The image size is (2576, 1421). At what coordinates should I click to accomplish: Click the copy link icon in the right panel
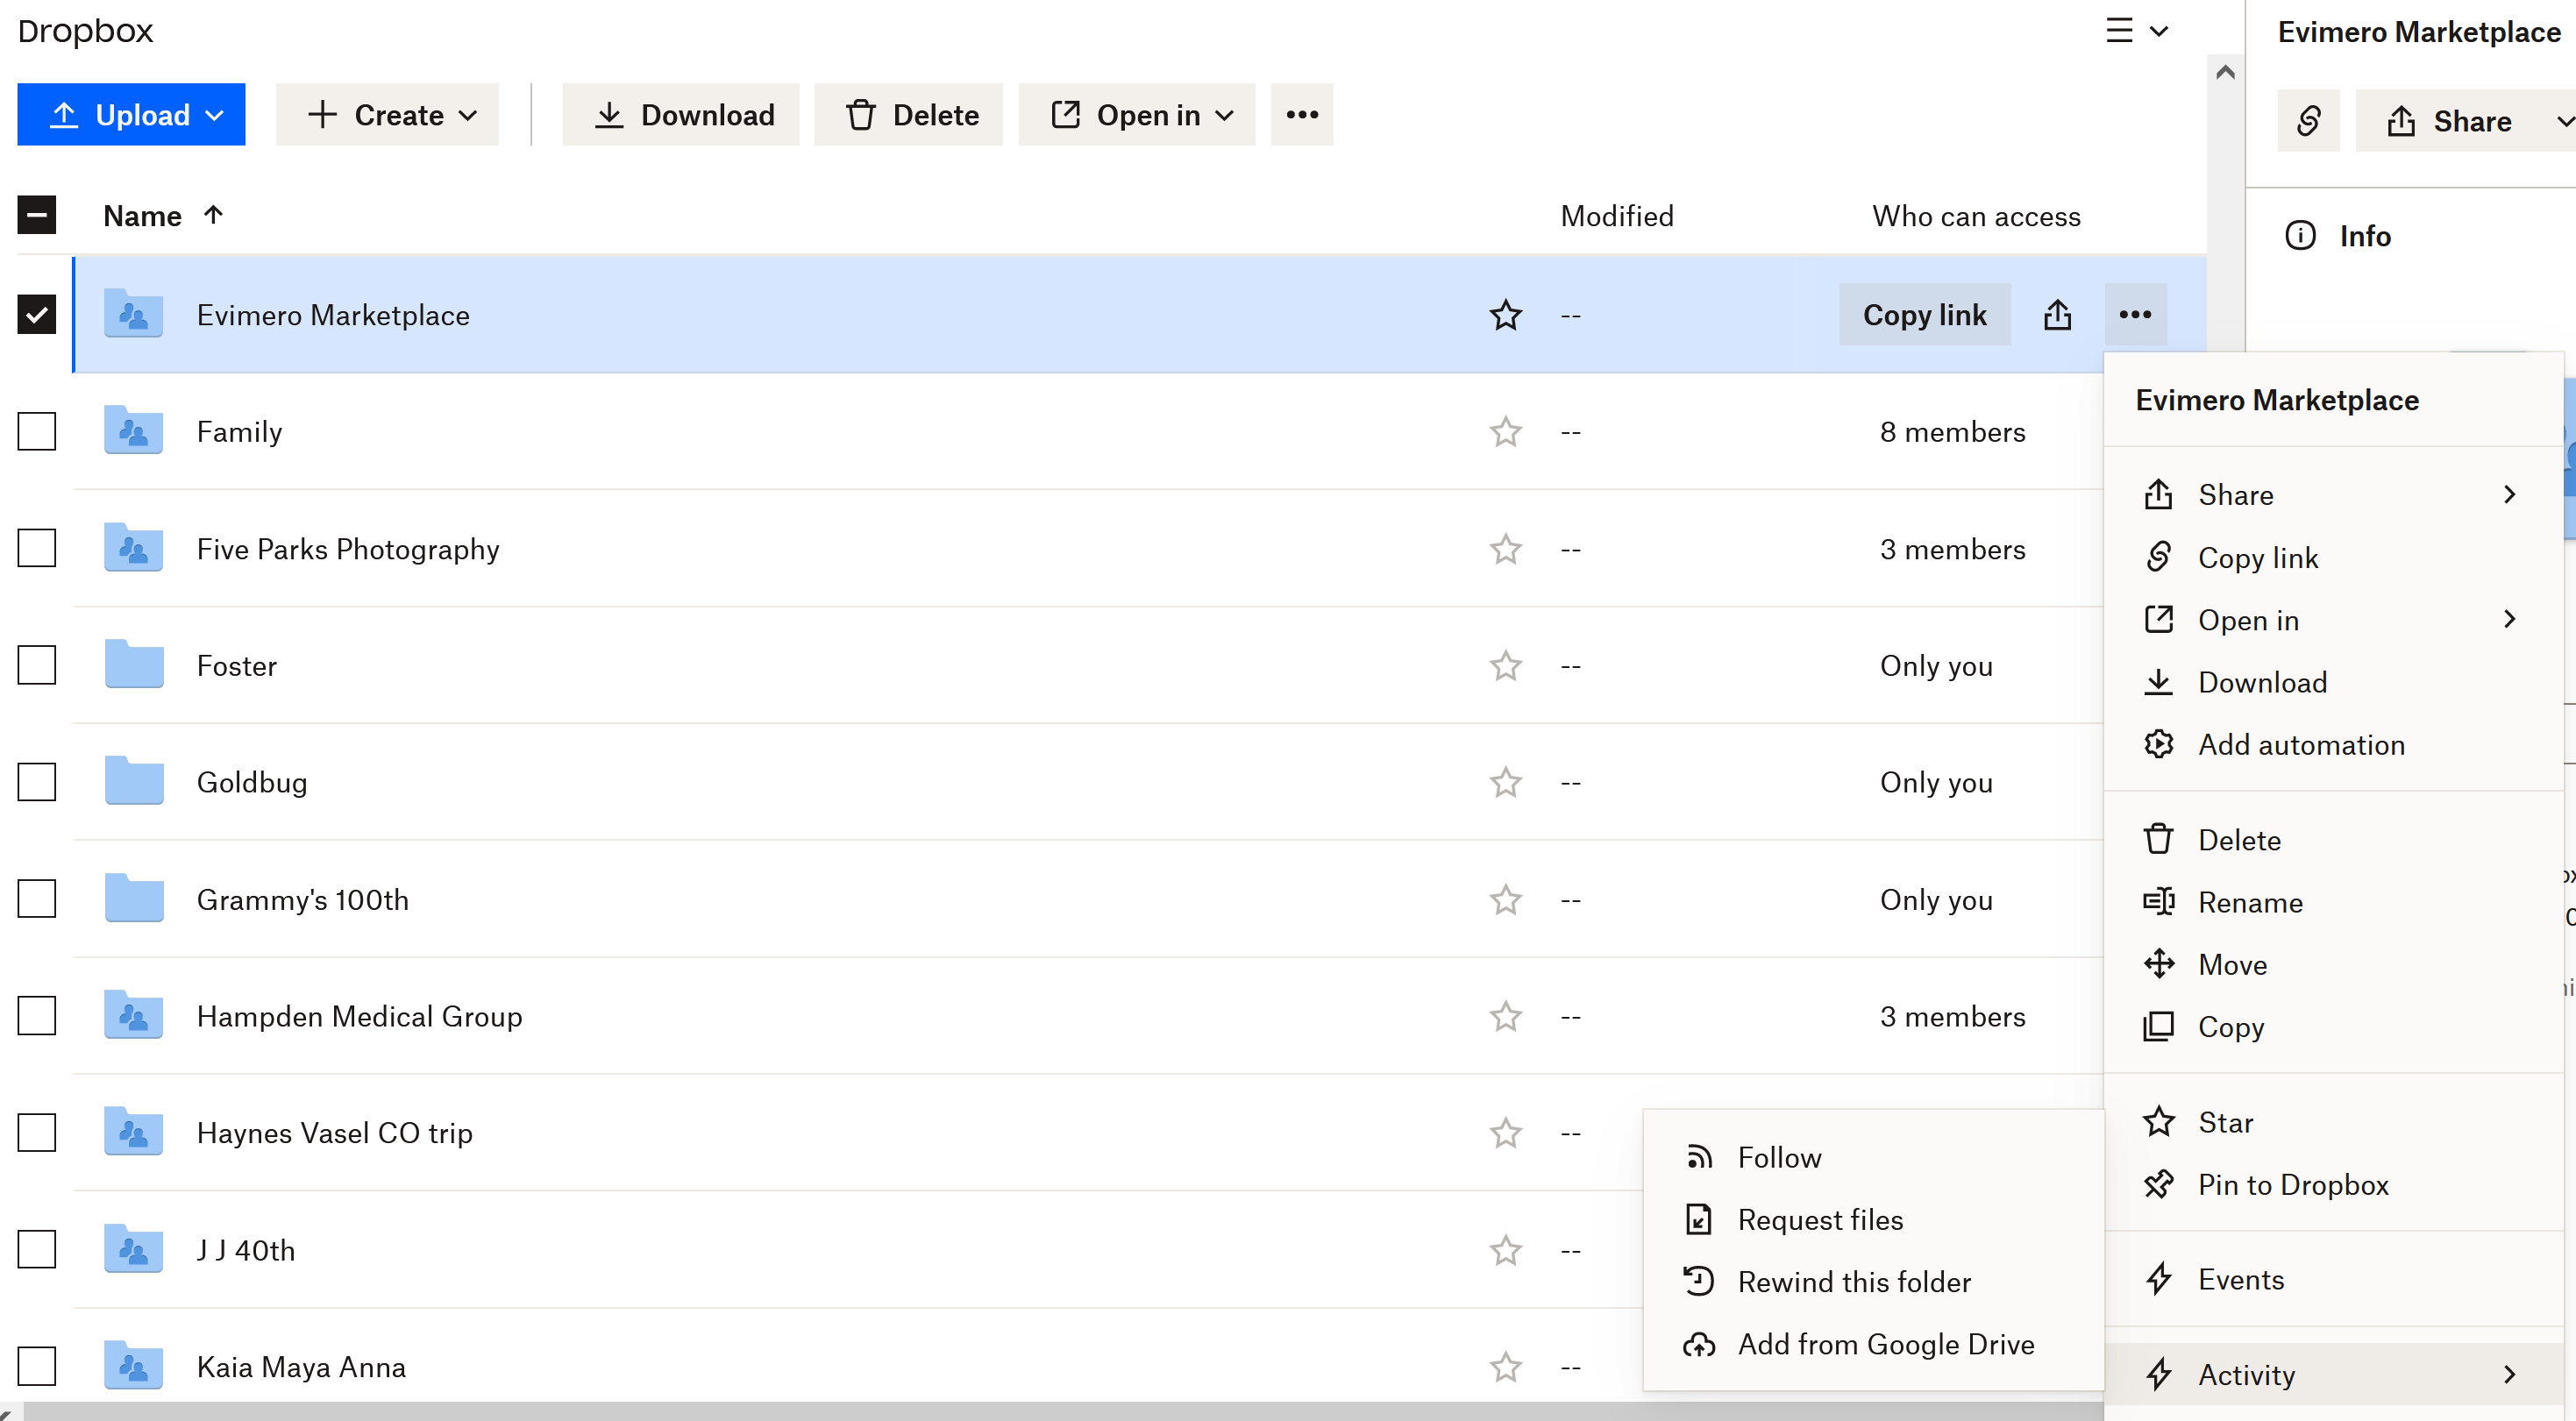(x=2308, y=121)
